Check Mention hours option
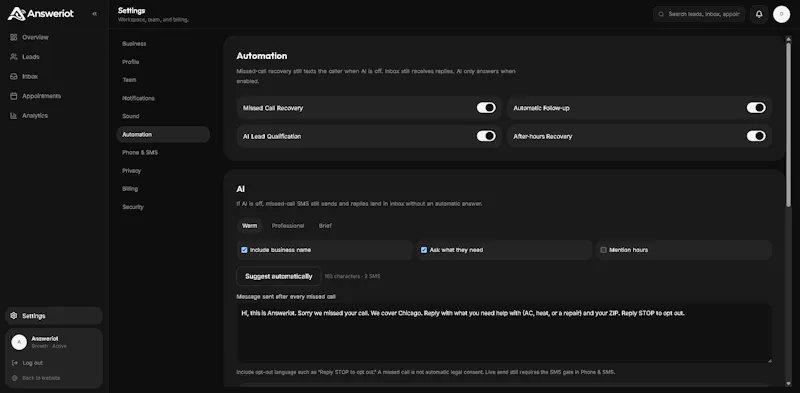The width and height of the screenshot is (800, 393). point(604,250)
